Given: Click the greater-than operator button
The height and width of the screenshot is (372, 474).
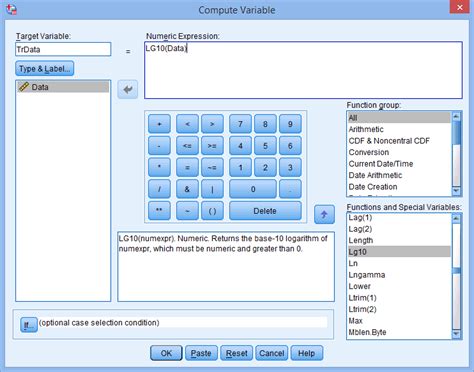Looking at the screenshot, I should [x=212, y=124].
